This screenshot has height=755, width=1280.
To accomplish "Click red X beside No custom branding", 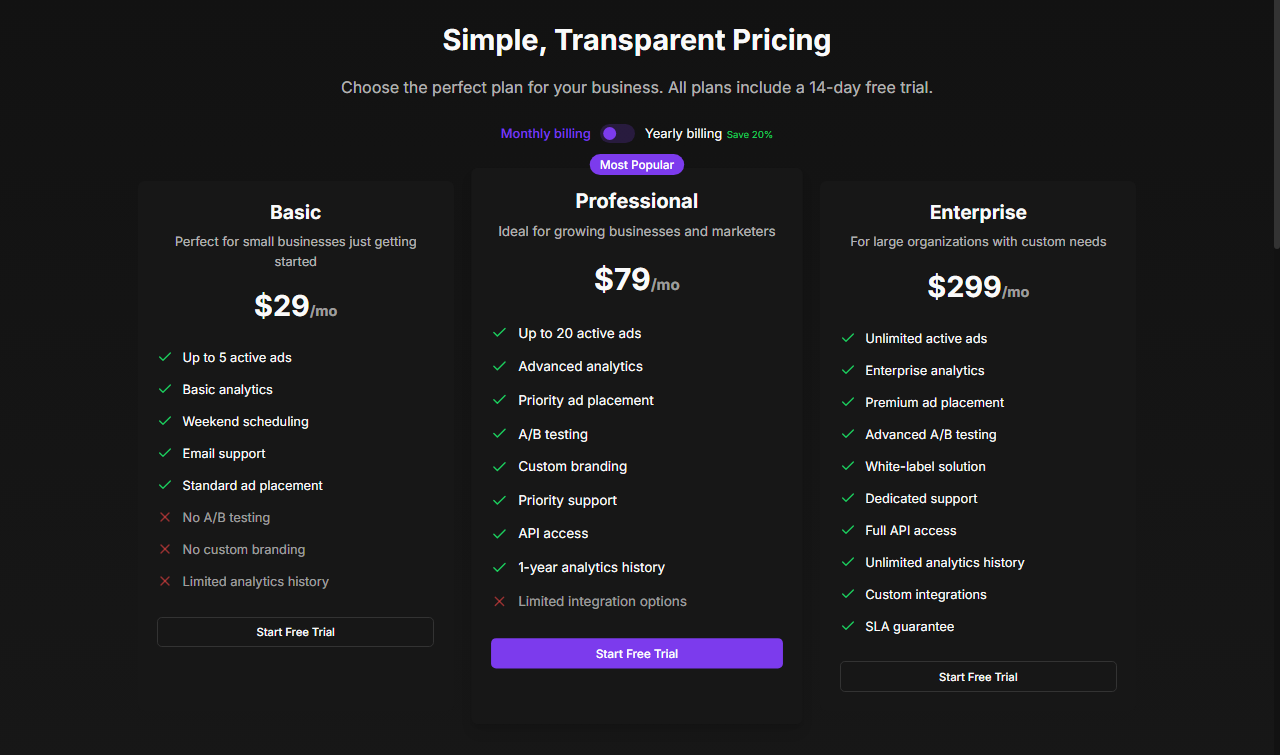I will (165, 549).
